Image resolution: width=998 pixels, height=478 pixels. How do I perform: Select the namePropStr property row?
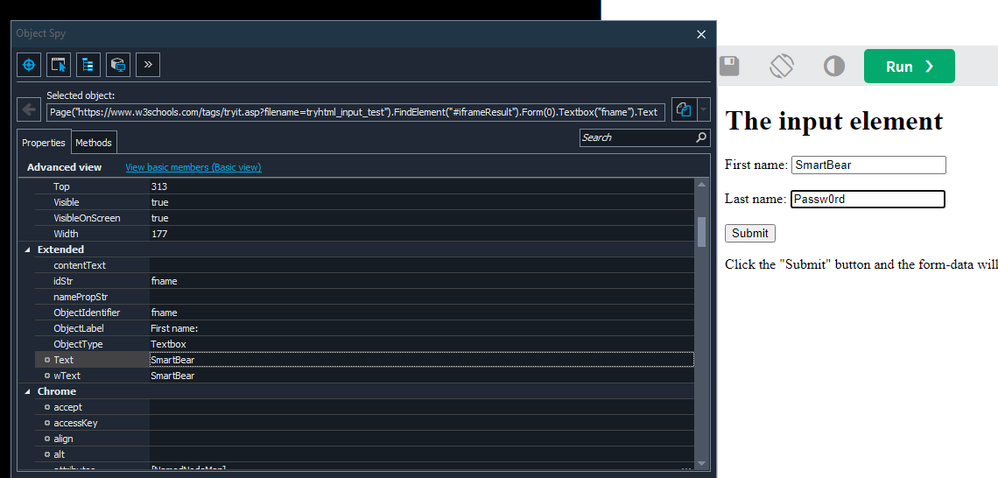point(364,297)
